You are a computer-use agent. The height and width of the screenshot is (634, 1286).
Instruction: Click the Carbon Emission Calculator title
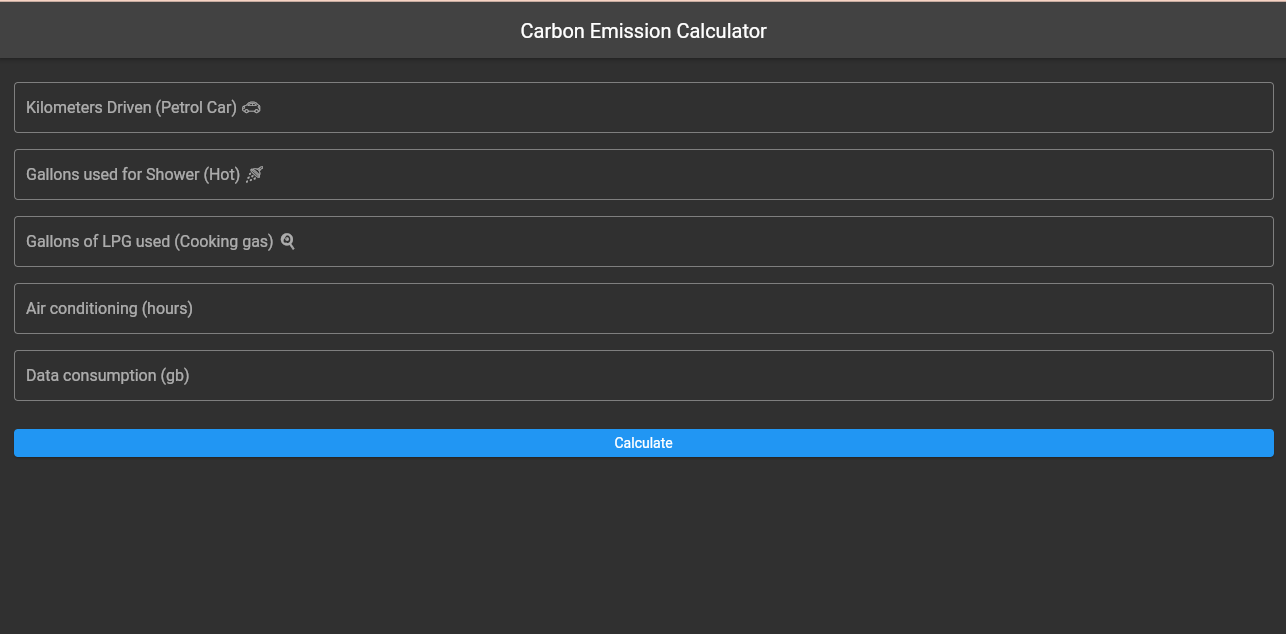pyautogui.click(x=643, y=31)
